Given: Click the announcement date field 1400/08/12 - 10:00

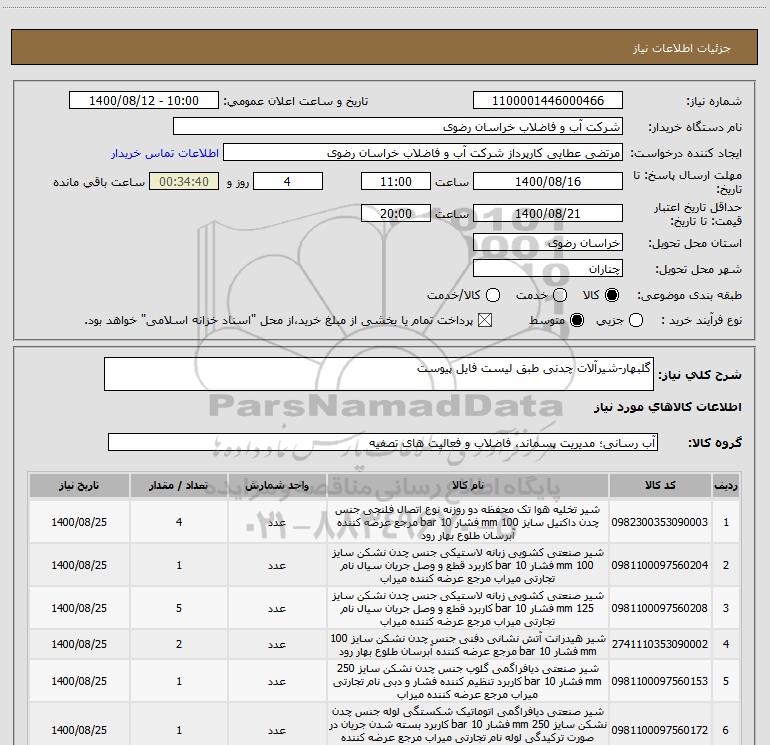Looking at the screenshot, I should pos(144,101).
